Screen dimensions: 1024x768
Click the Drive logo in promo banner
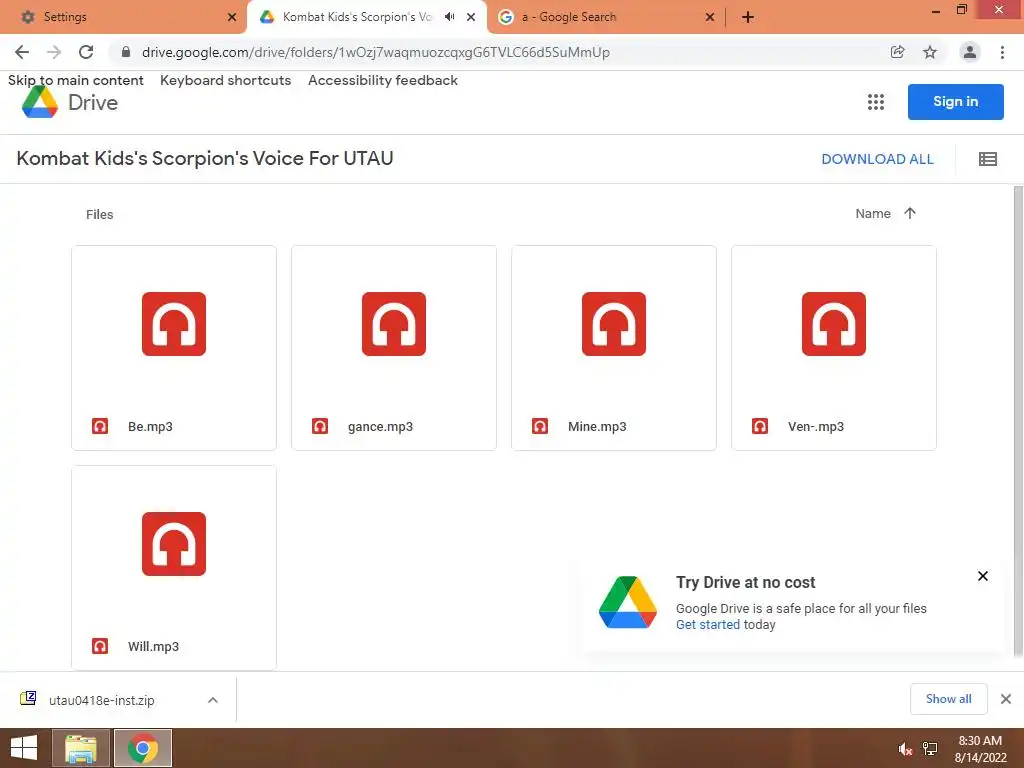pyautogui.click(x=628, y=602)
